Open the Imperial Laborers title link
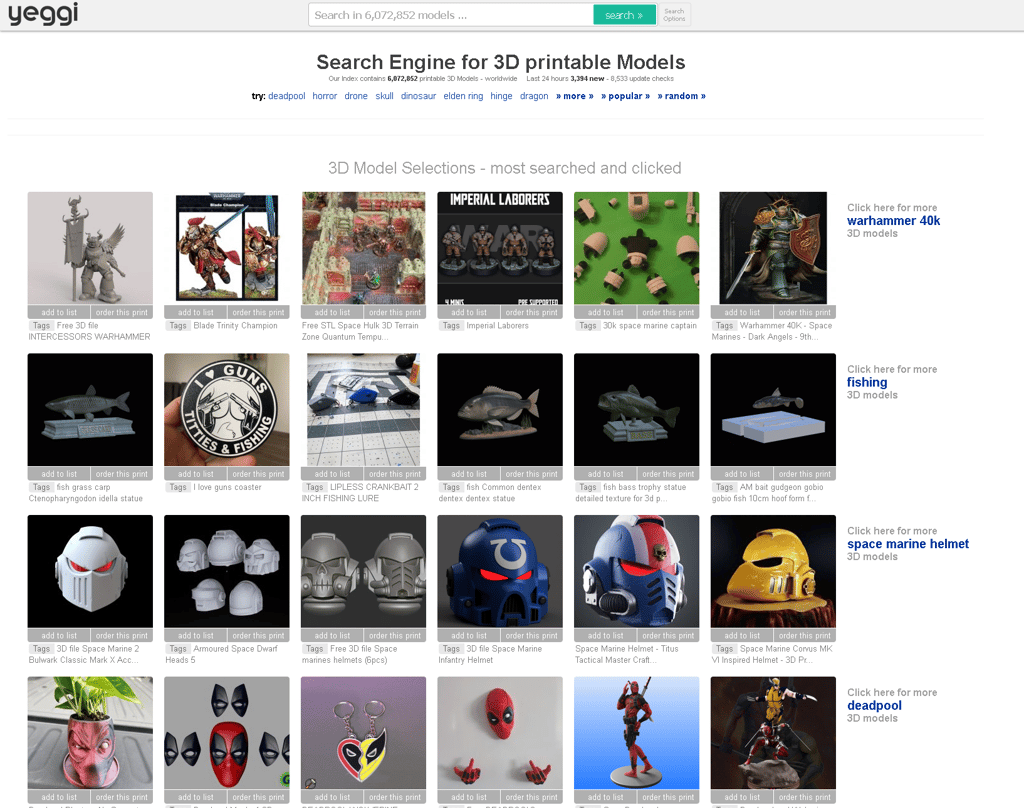The height and width of the screenshot is (808, 1024). (498, 325)
